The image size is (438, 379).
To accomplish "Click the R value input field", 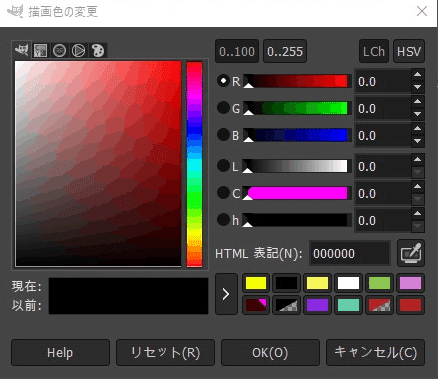I will pyautogui.click(x=383, y=81).
